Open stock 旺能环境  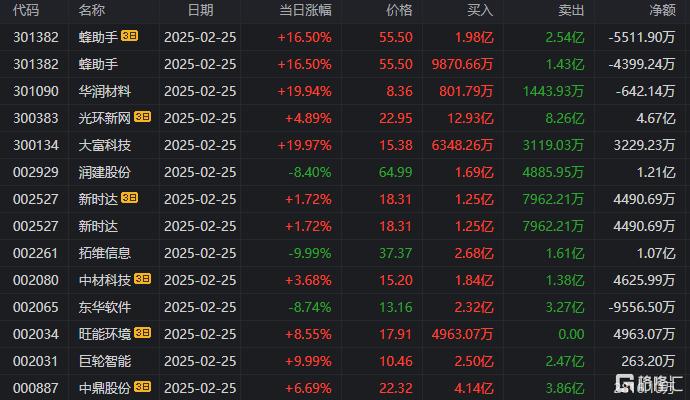(x=105, y=334)
